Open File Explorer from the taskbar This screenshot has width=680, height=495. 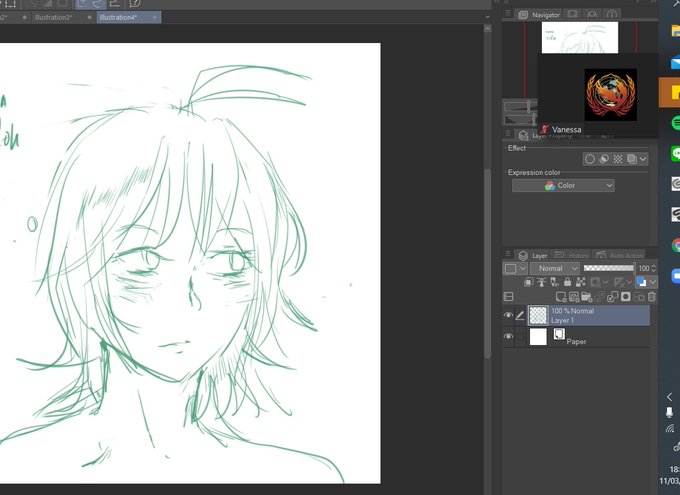675,31
